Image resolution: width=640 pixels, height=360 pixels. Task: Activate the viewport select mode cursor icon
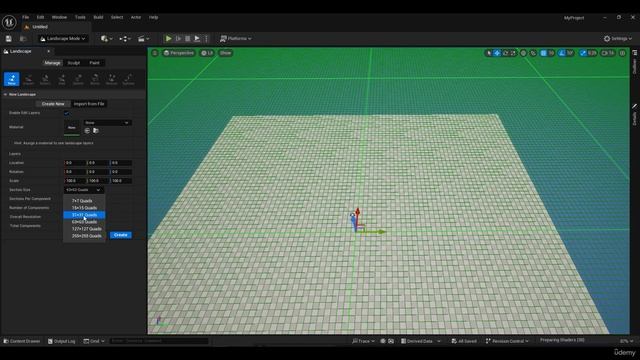point(489,53)
